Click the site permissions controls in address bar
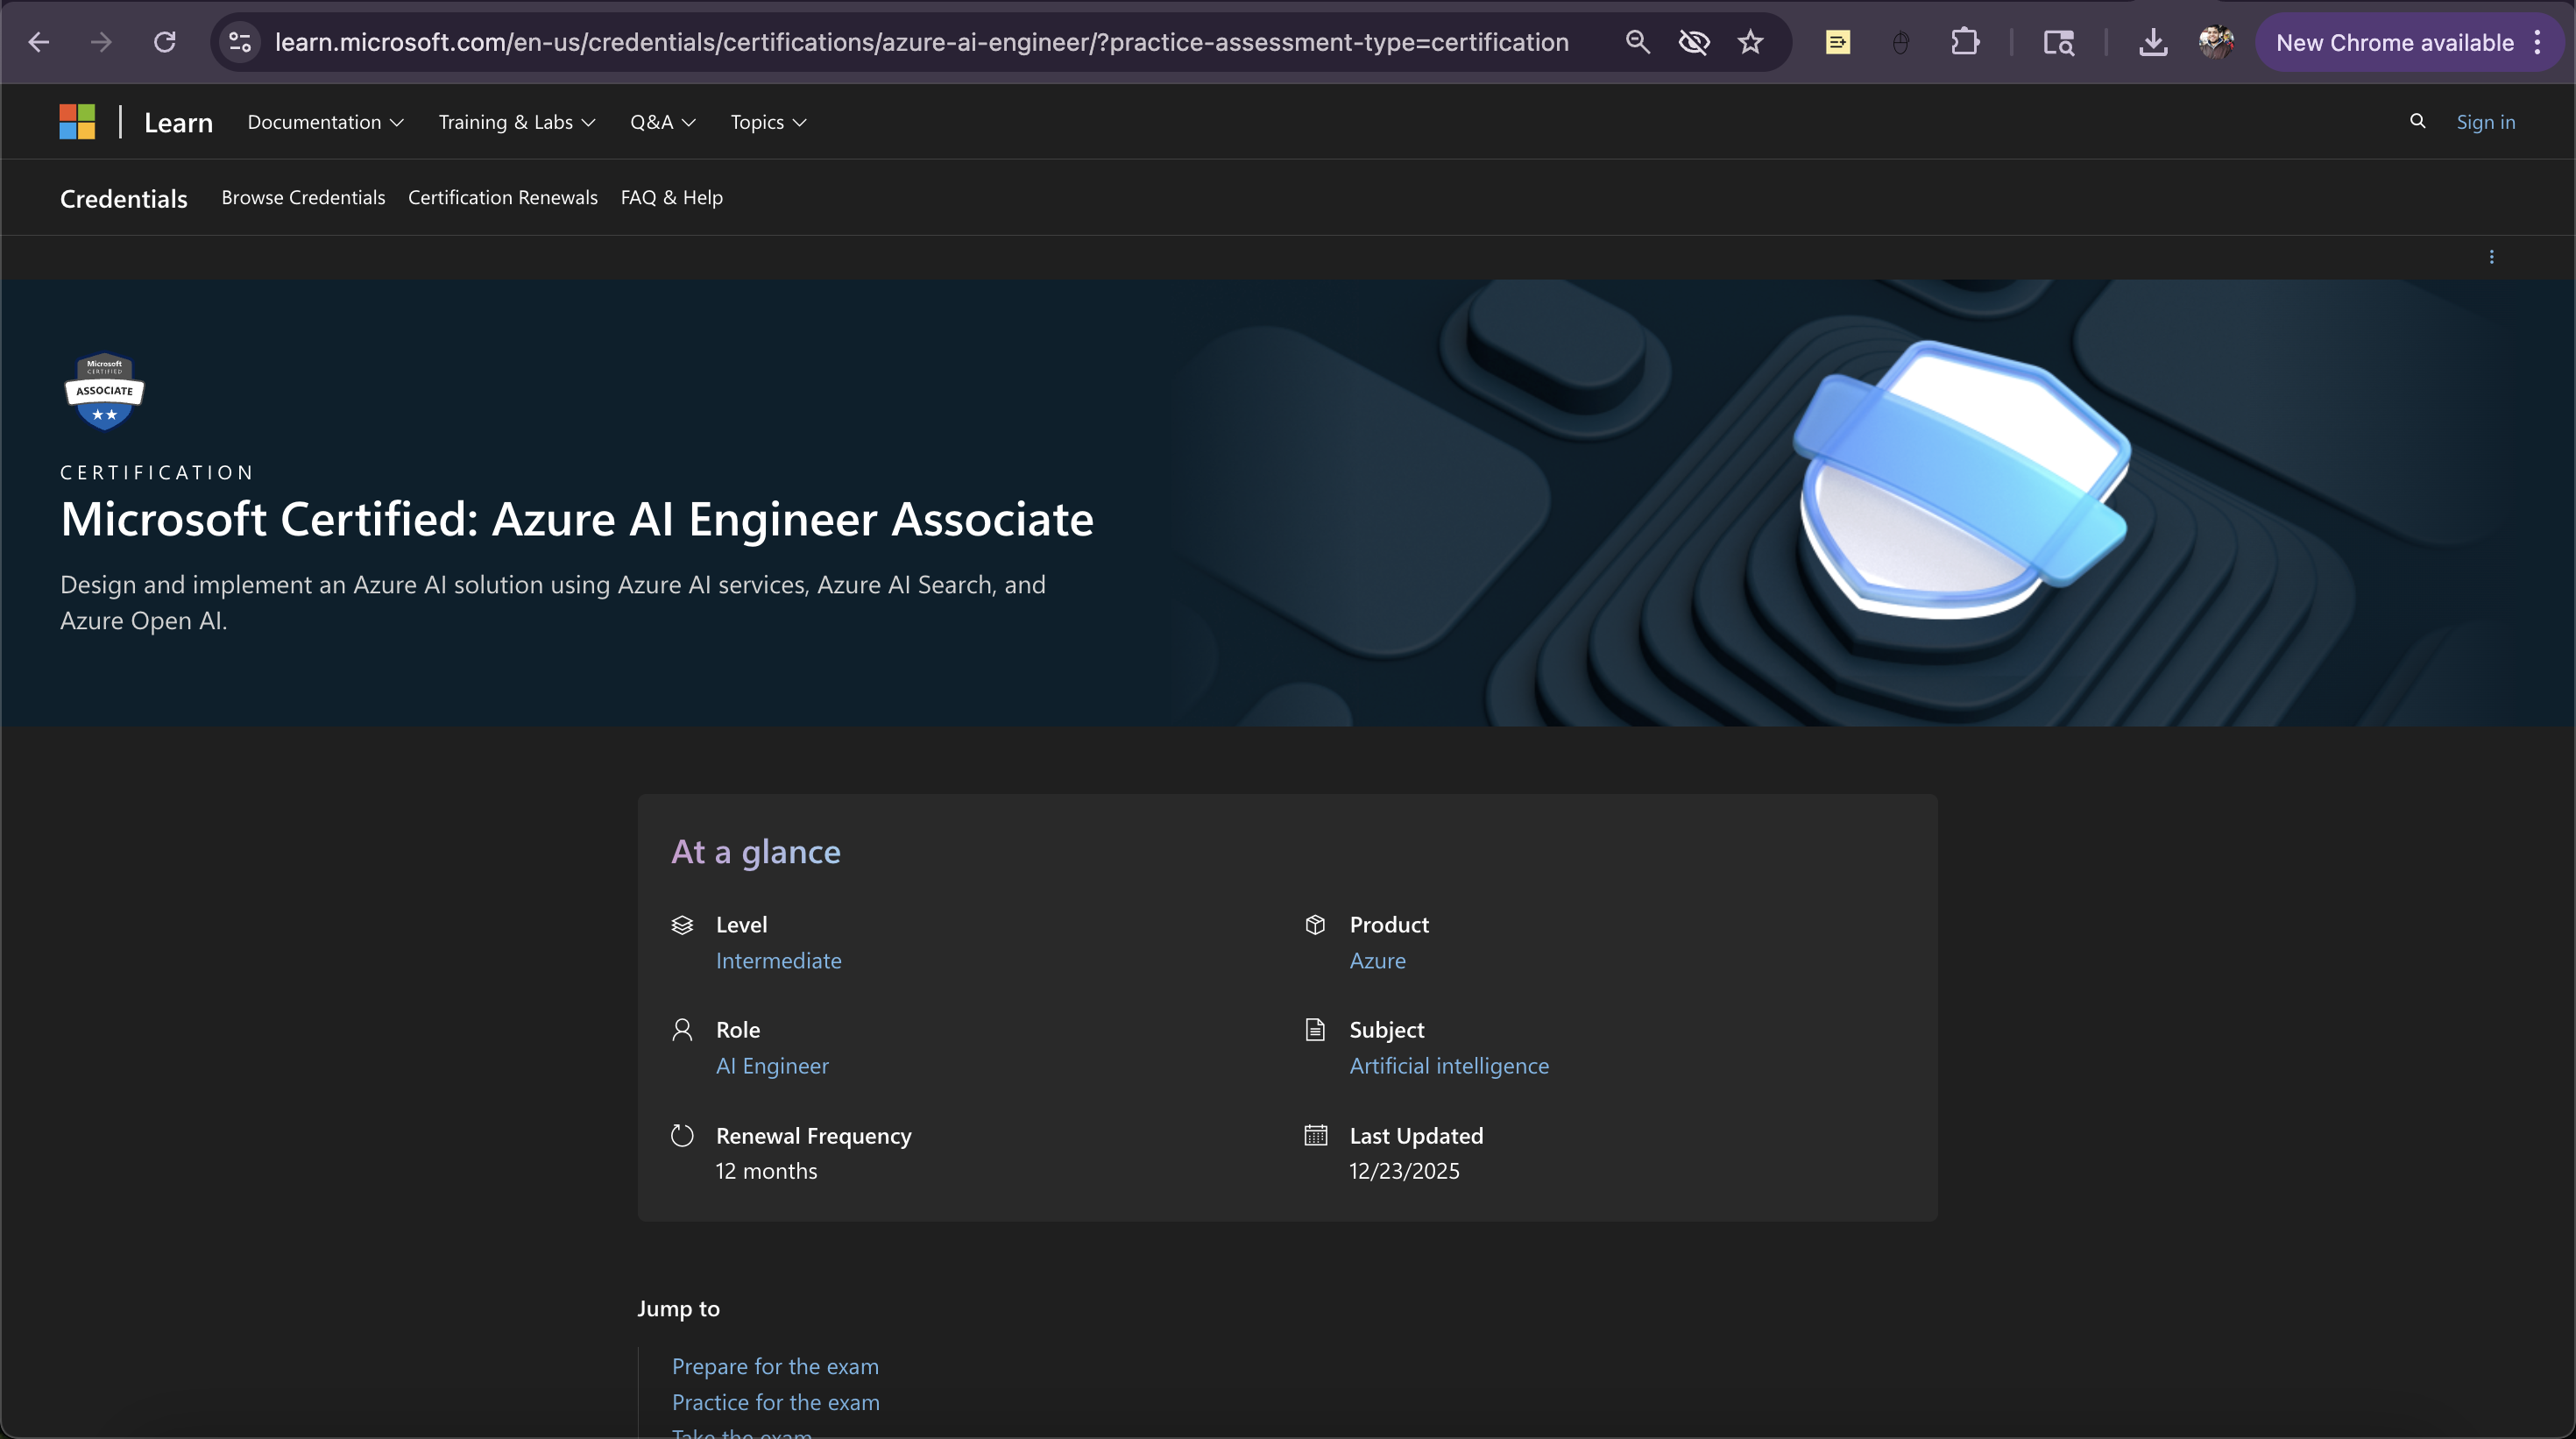The width and height of the screenshot is (2576, 1439). (x=238, y=41)
